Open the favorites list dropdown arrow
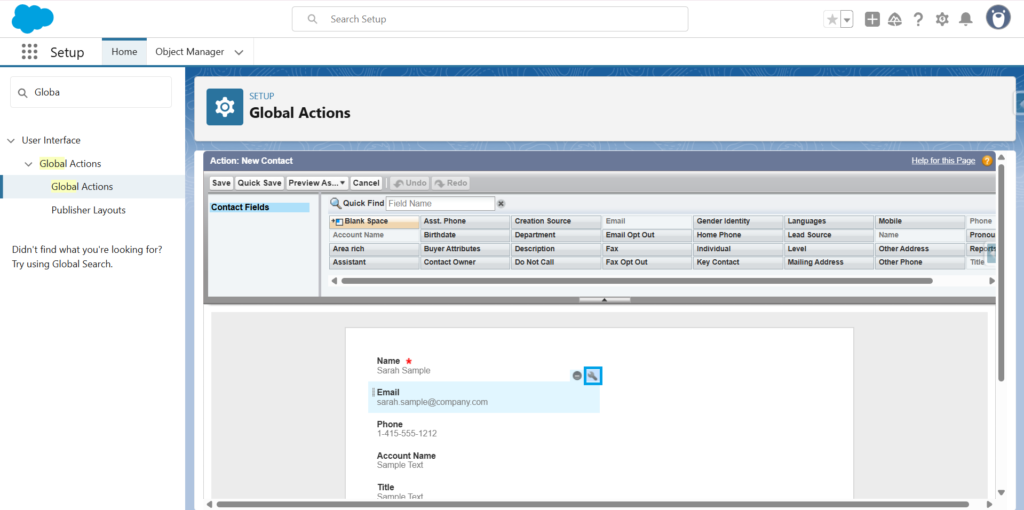The width and height of the screenshot is (1024, 510). pyautogui.click(x=847, y=19)
